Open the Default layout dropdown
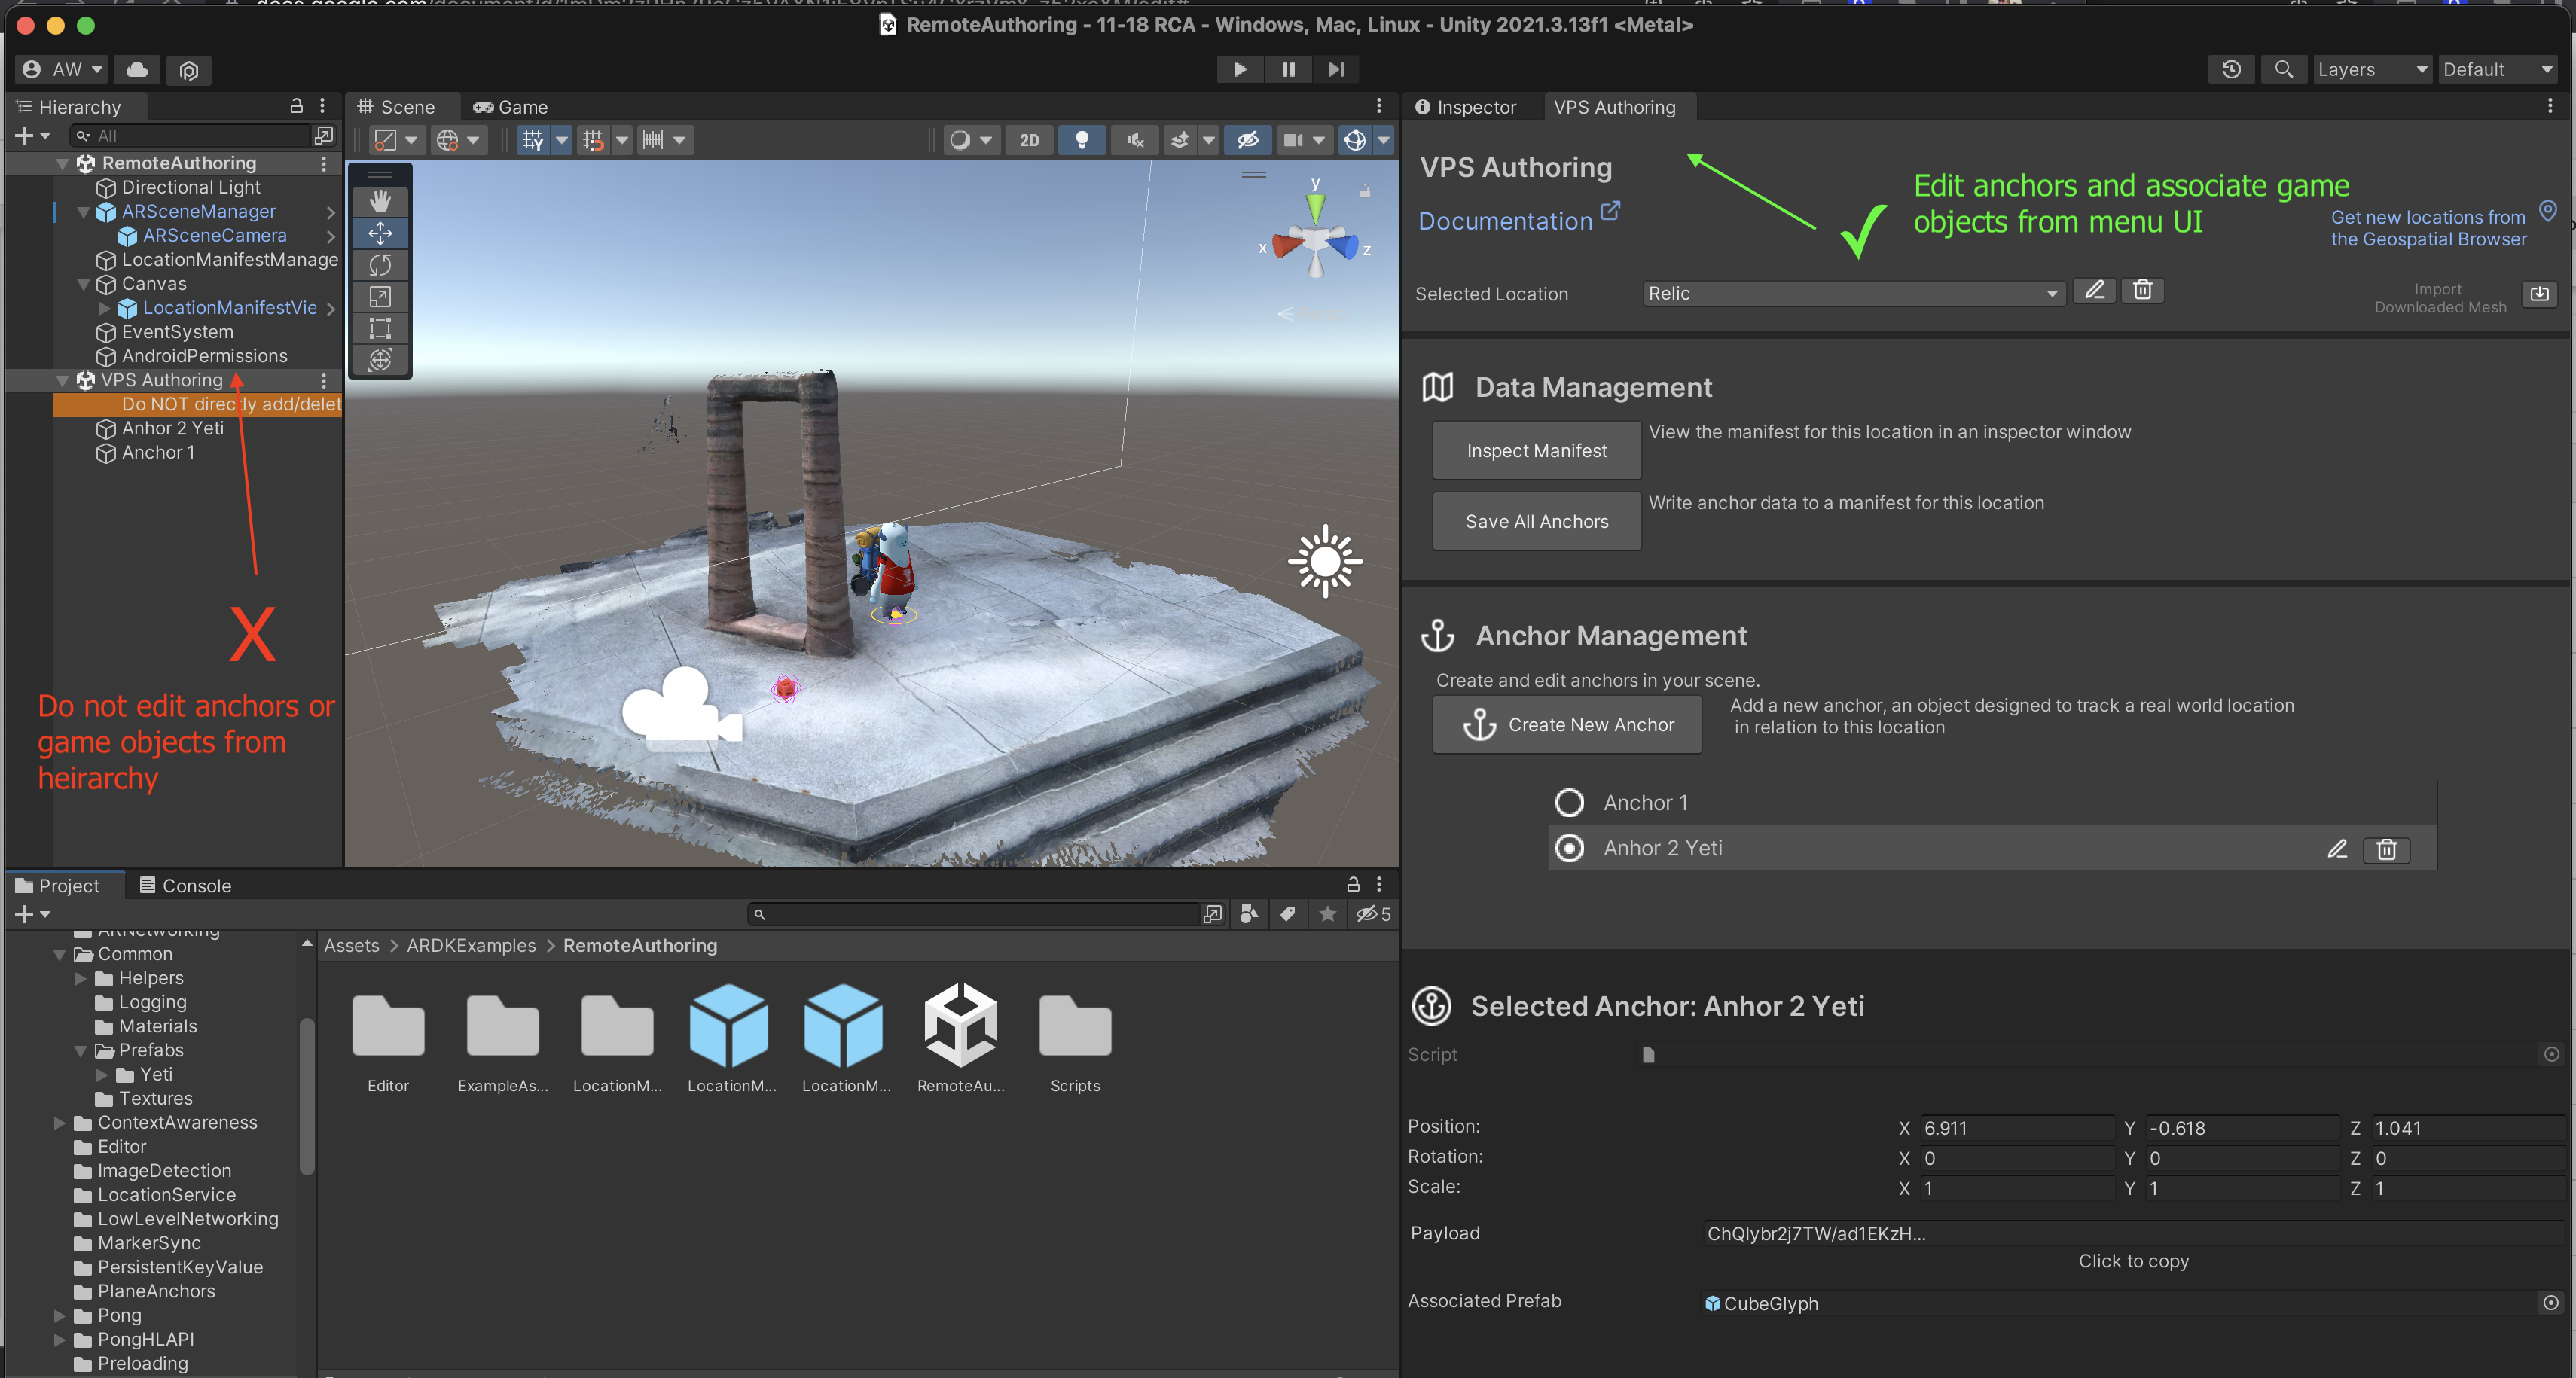The image size is (2576, 1378). [2497, 69]
